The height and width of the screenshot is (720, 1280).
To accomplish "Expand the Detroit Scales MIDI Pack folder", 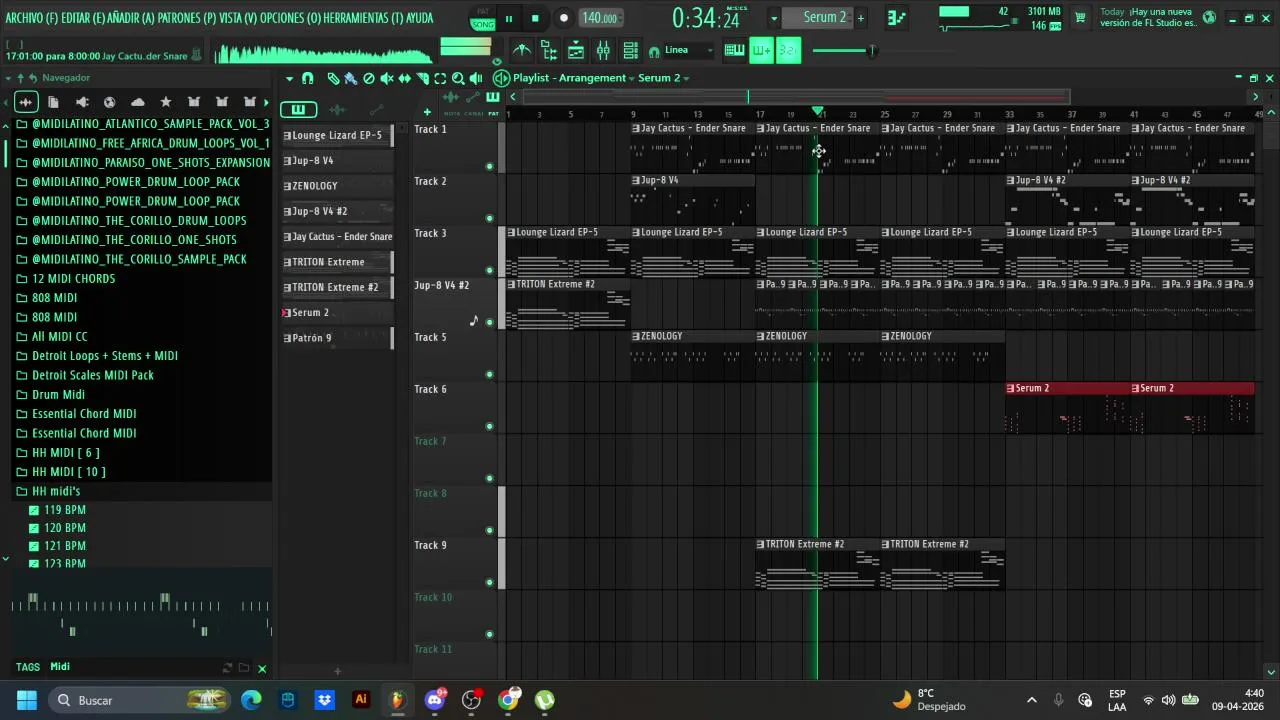I will 93,375.
